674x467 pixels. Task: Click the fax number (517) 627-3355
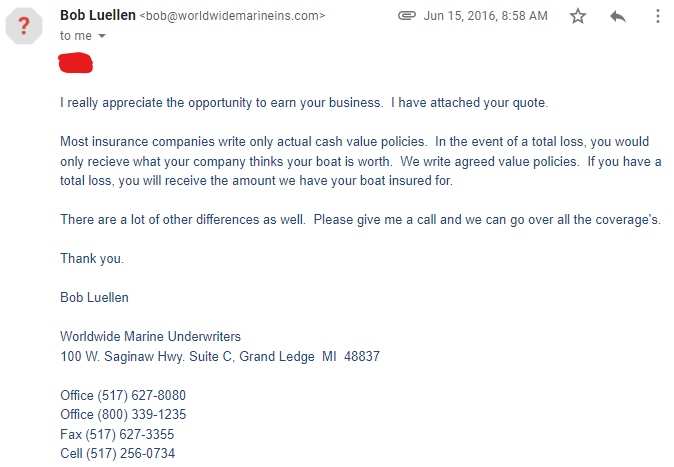[130, 434]
